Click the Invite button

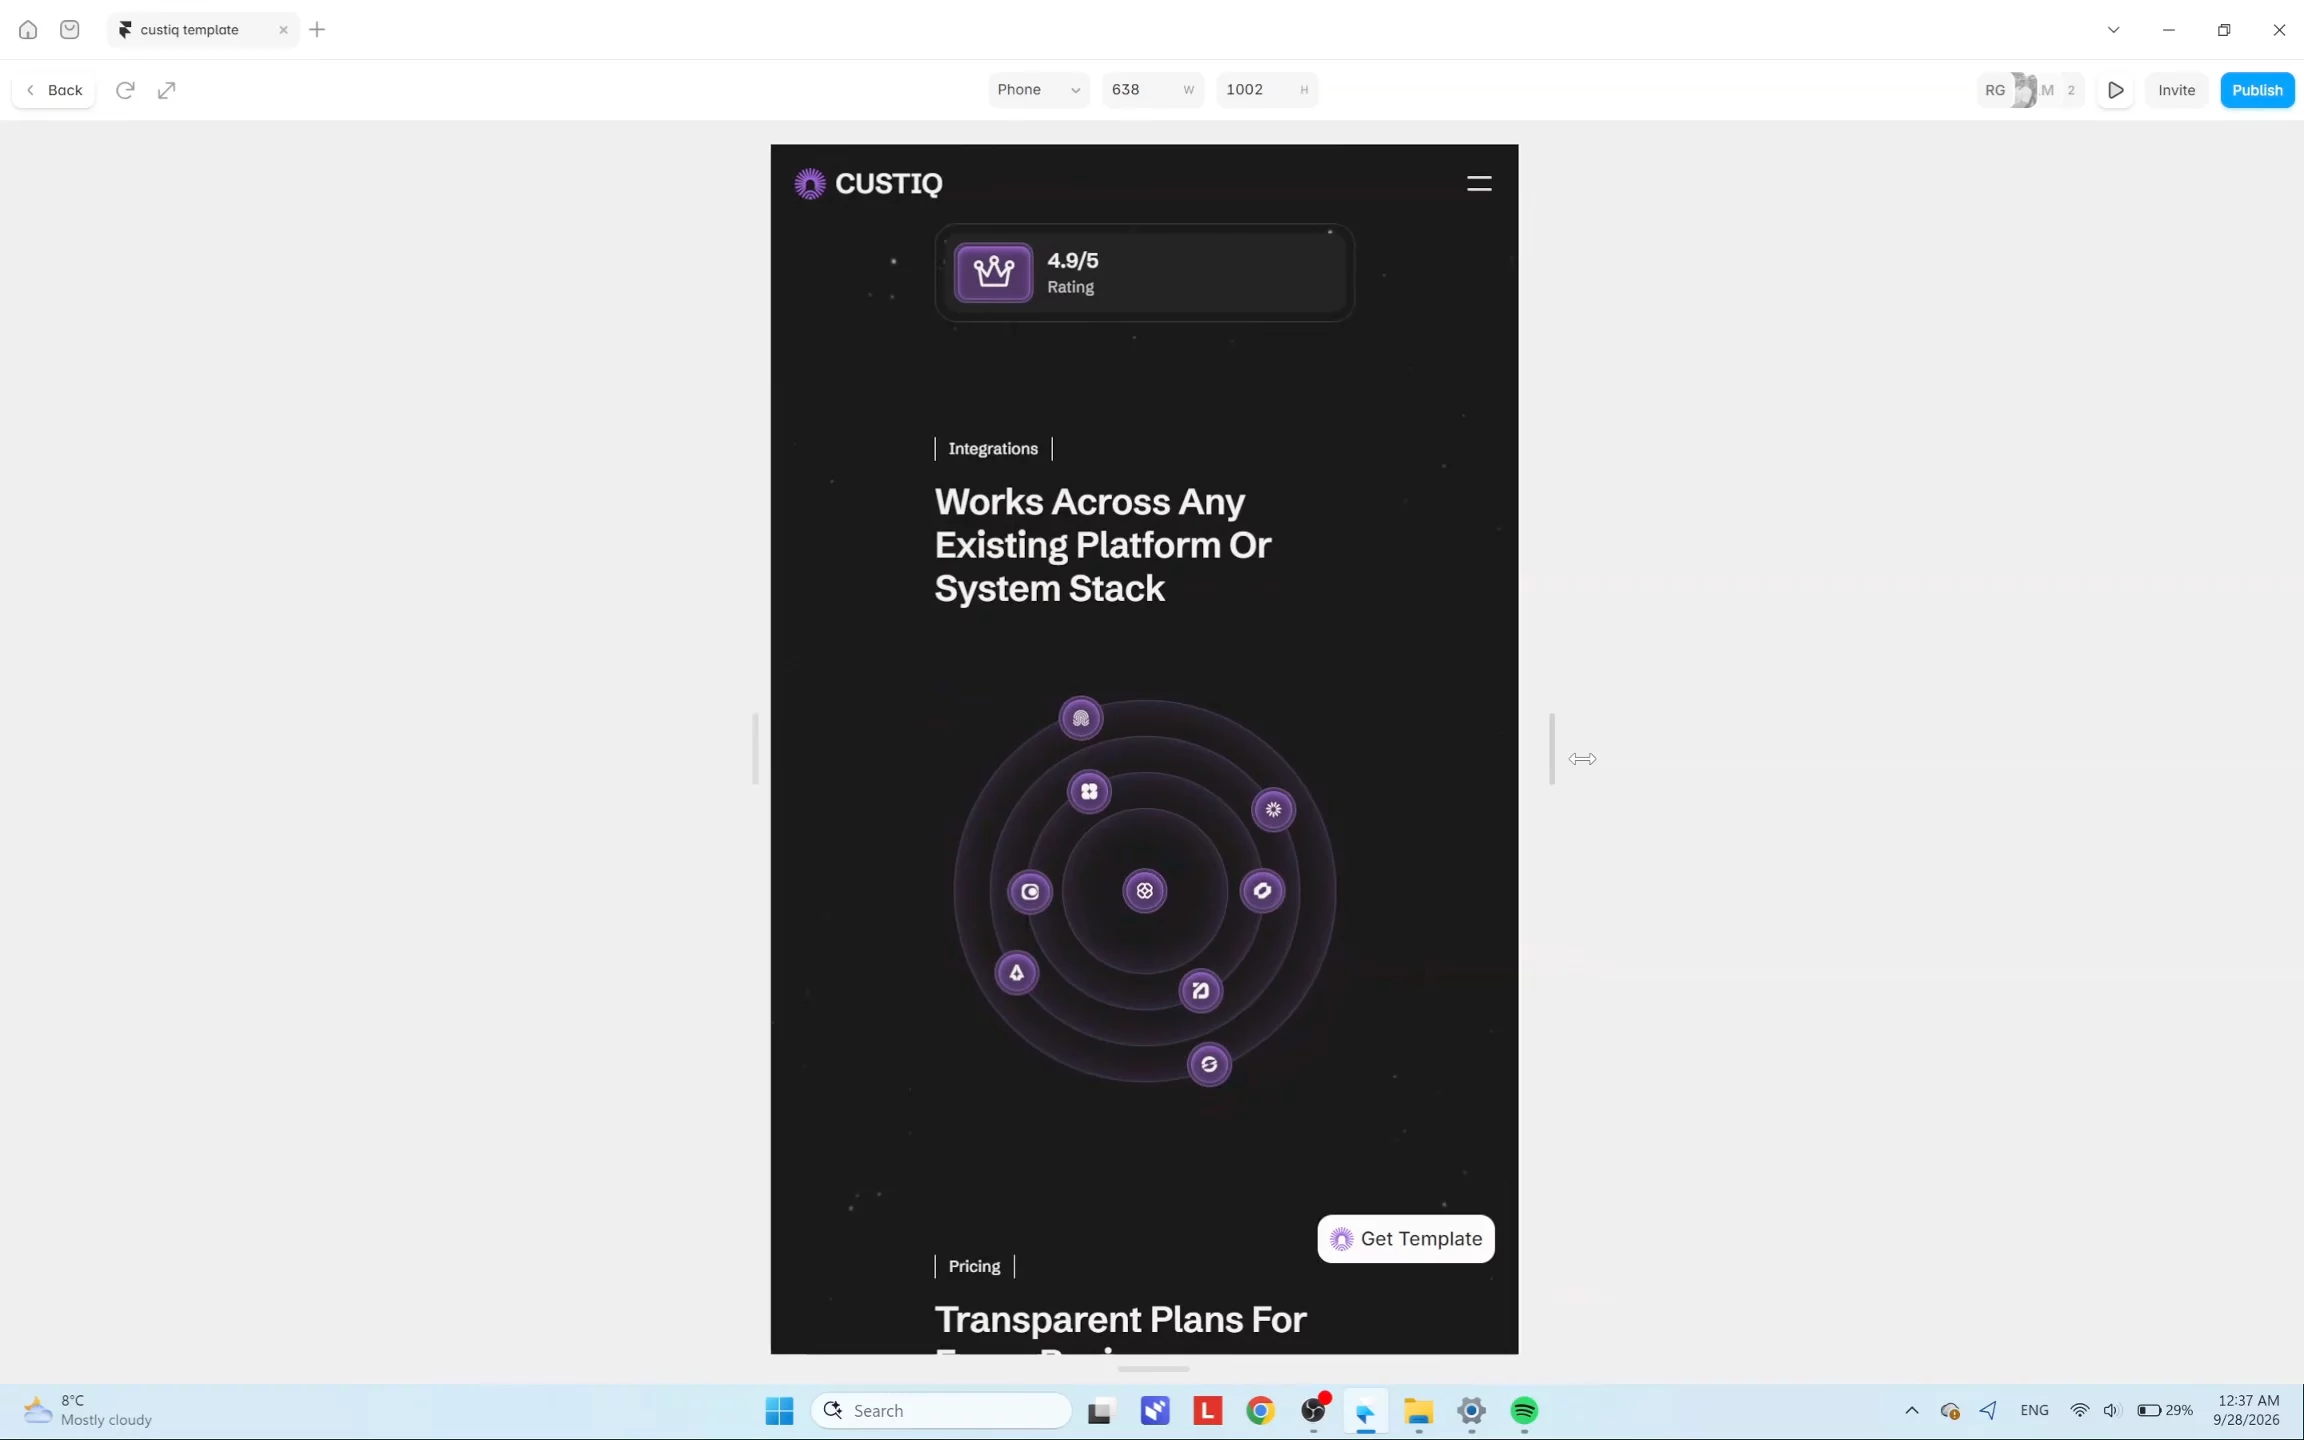coord(2176,90)
